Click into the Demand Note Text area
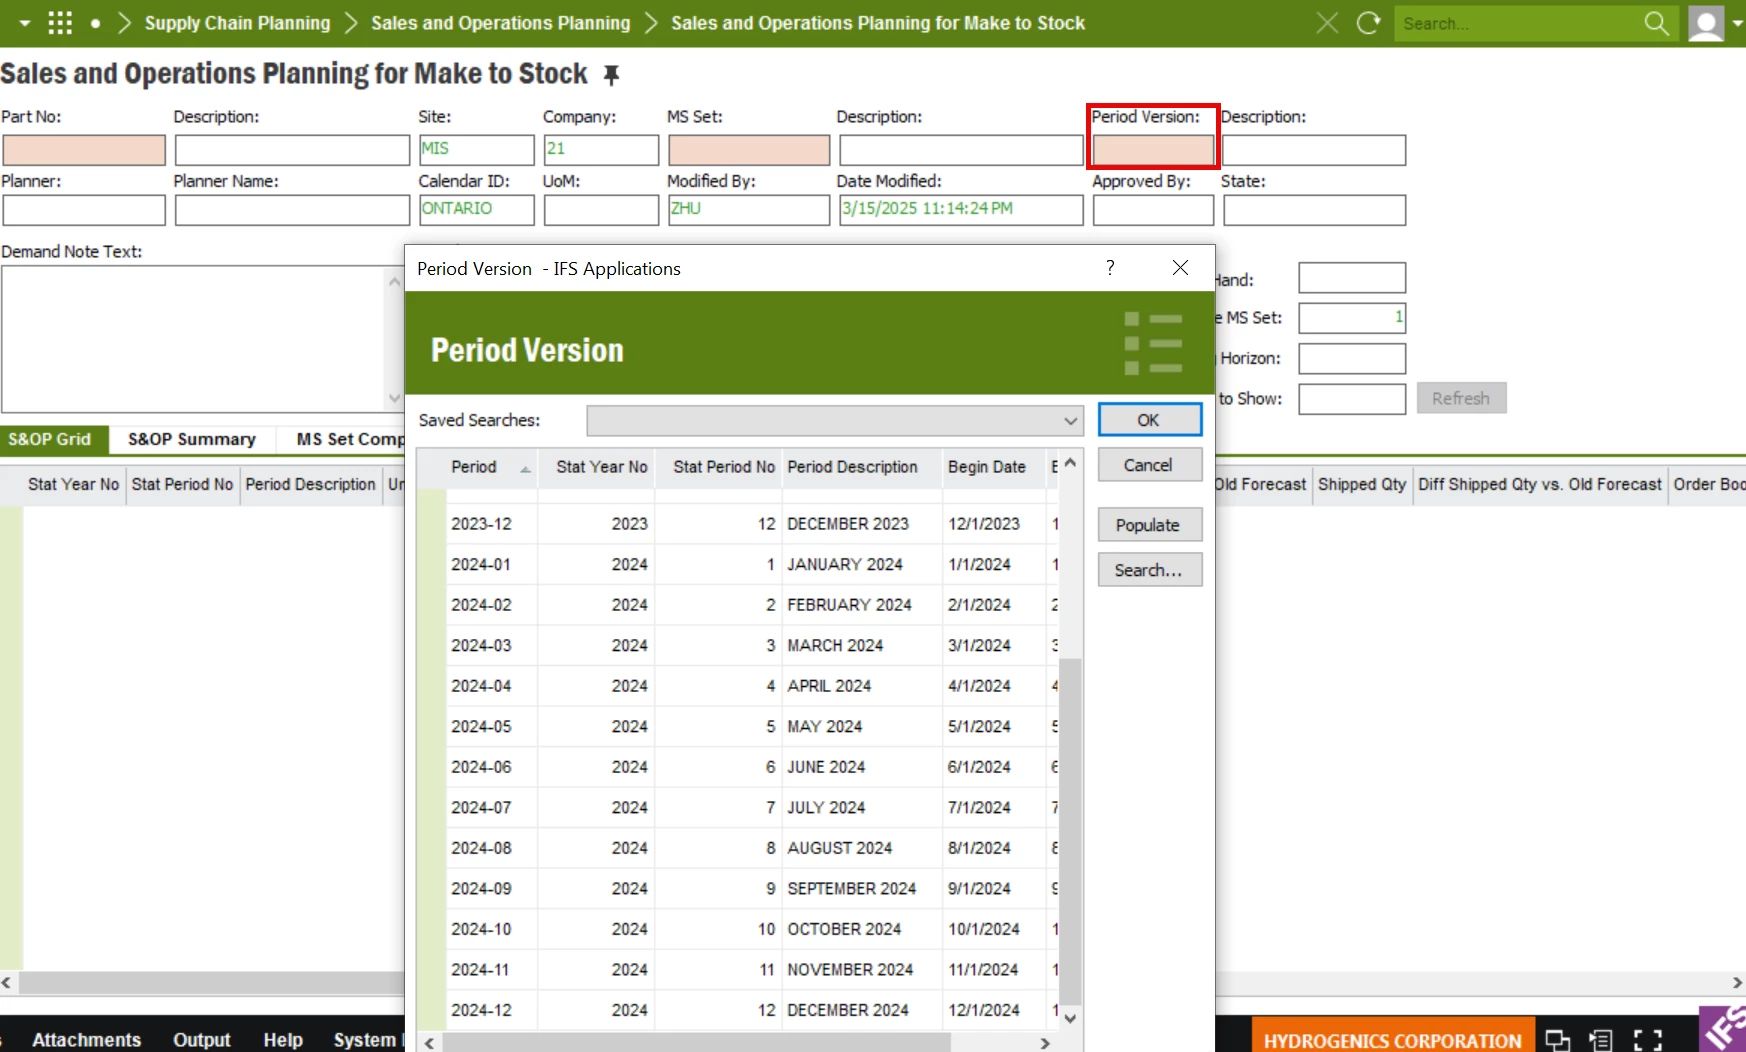The height and width of the screenshot is (1052, 1746). click(195, 338)
